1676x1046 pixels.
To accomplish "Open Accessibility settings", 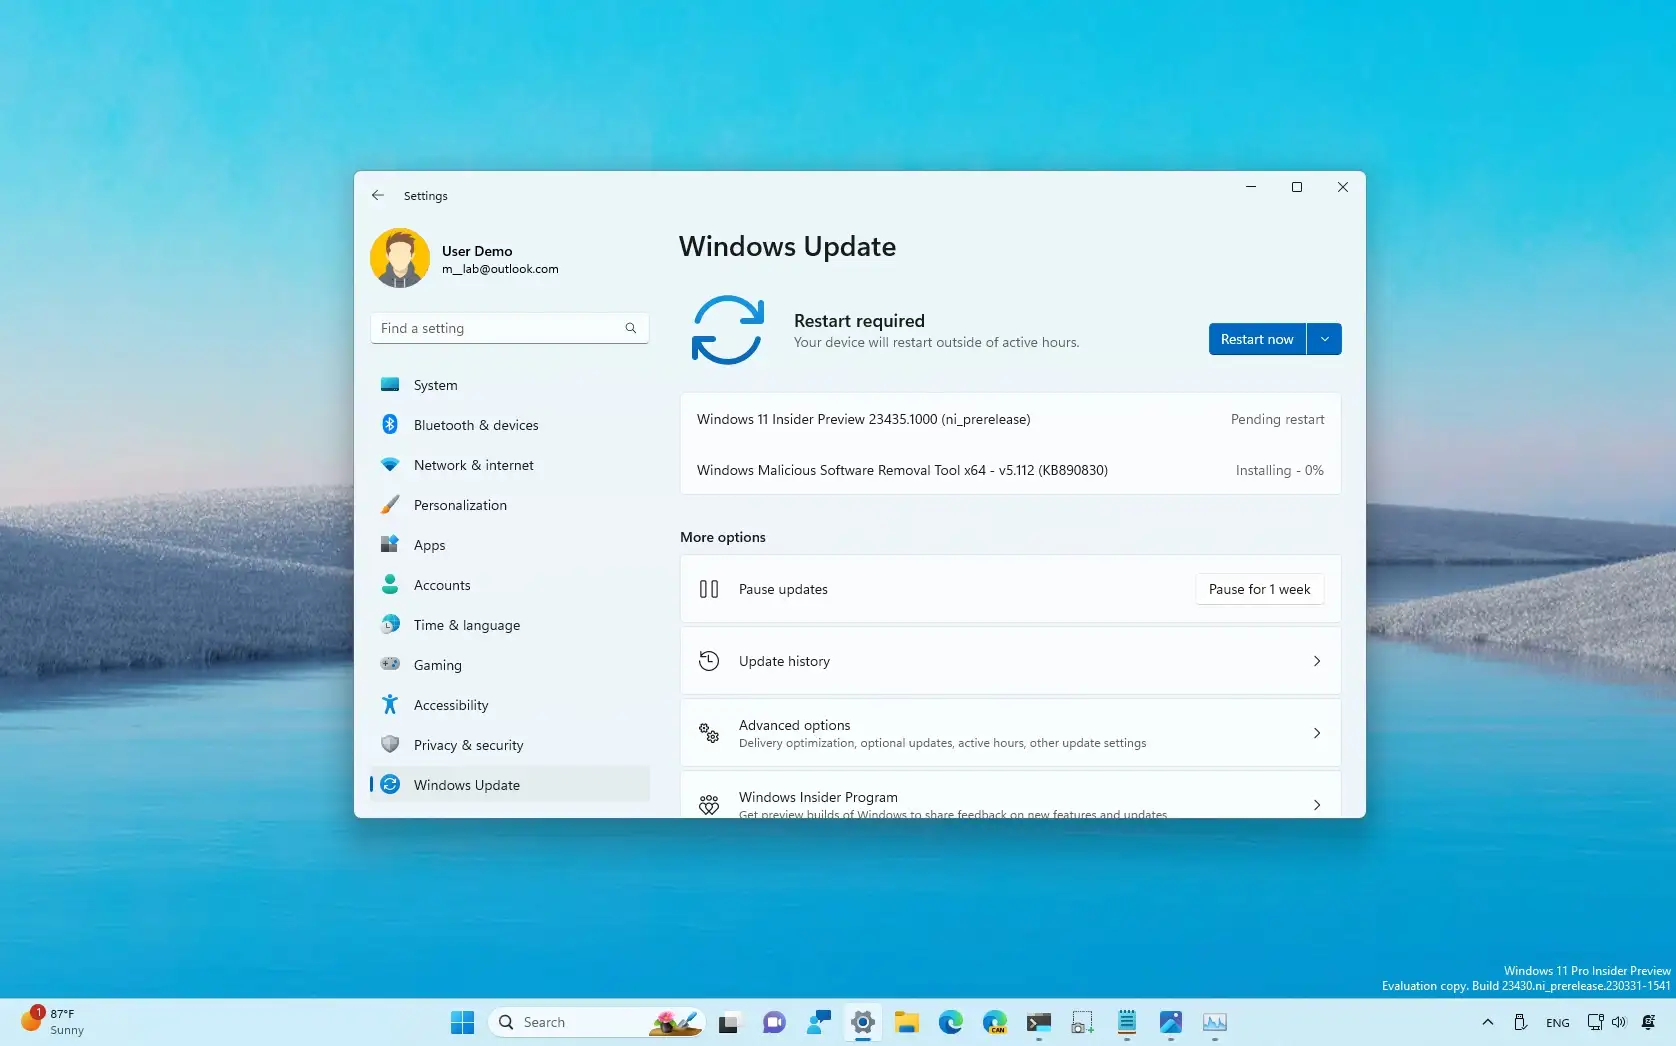I will [x=510, y=705].
